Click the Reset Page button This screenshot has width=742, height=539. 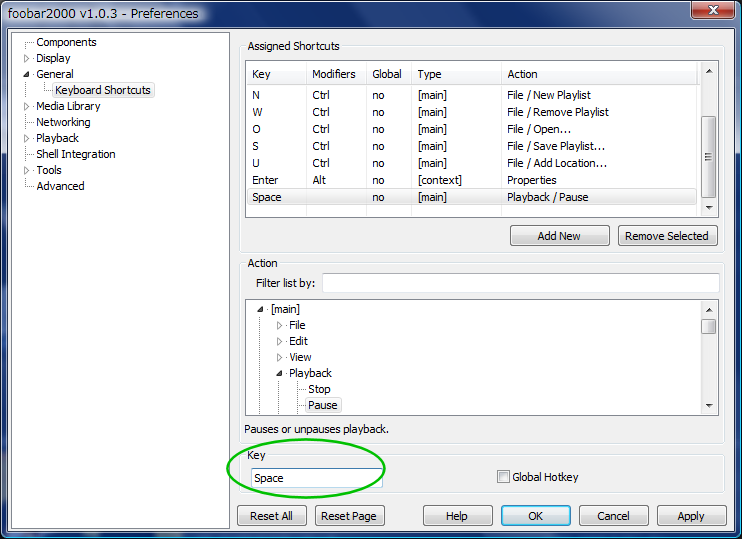click(x=349, y=516)
